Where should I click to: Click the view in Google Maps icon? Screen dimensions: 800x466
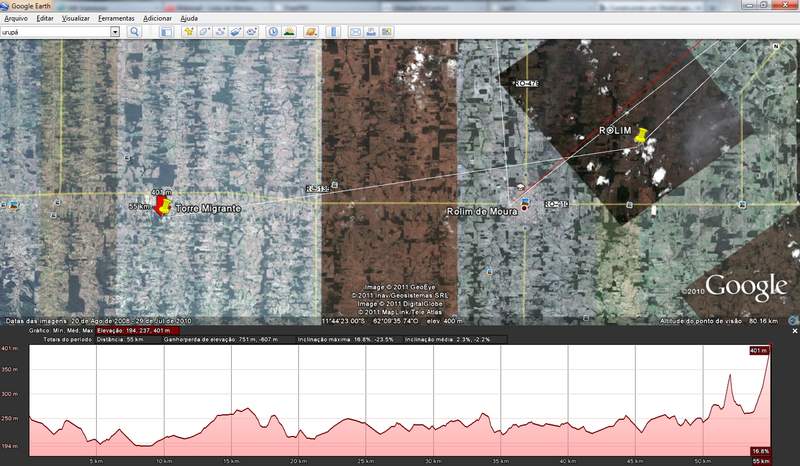pos(387,32)
